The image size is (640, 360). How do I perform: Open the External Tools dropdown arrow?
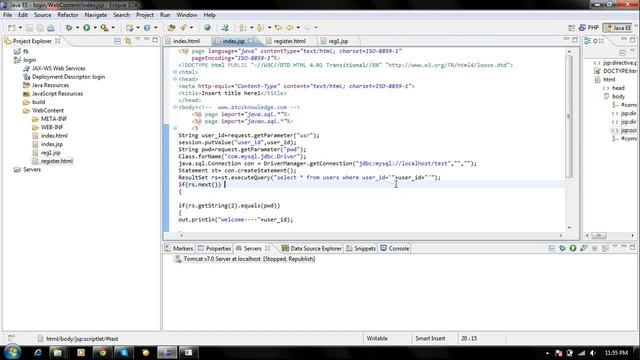tap(113, 28)
